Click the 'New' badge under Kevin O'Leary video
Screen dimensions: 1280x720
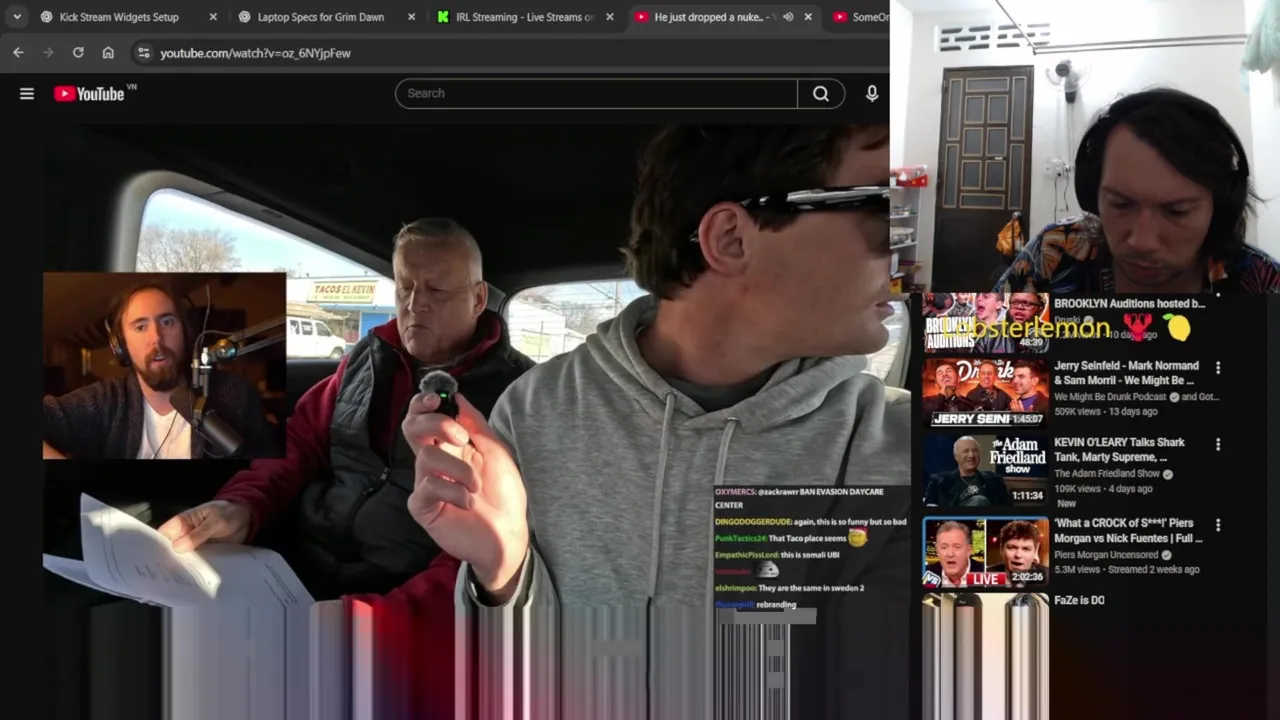(1067, 503)
